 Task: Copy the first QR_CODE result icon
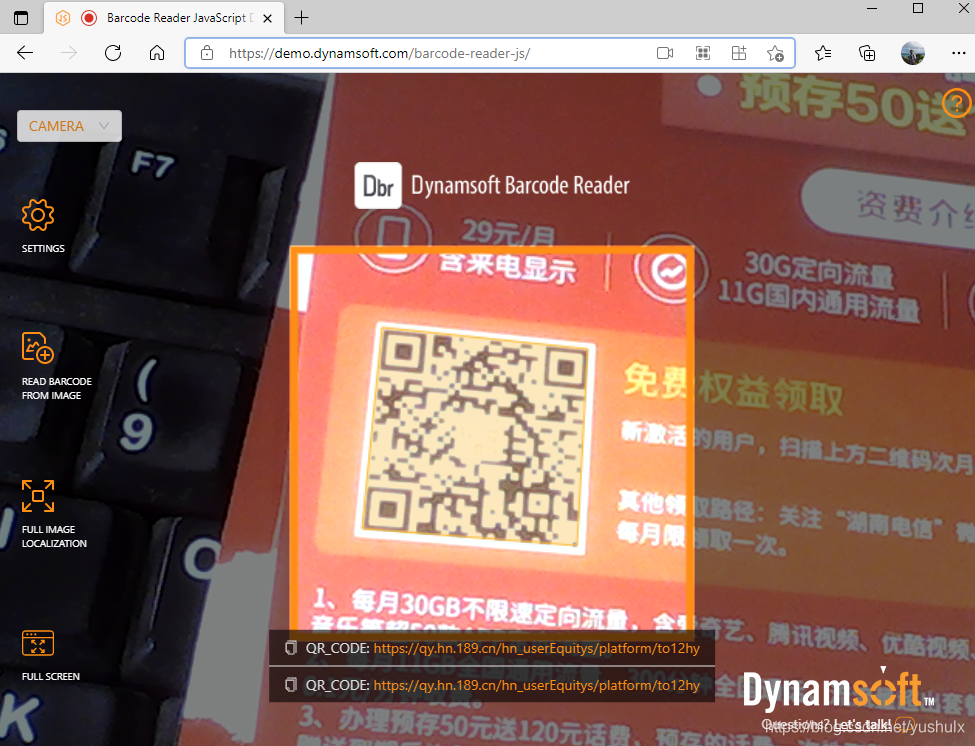pos(290,648)
